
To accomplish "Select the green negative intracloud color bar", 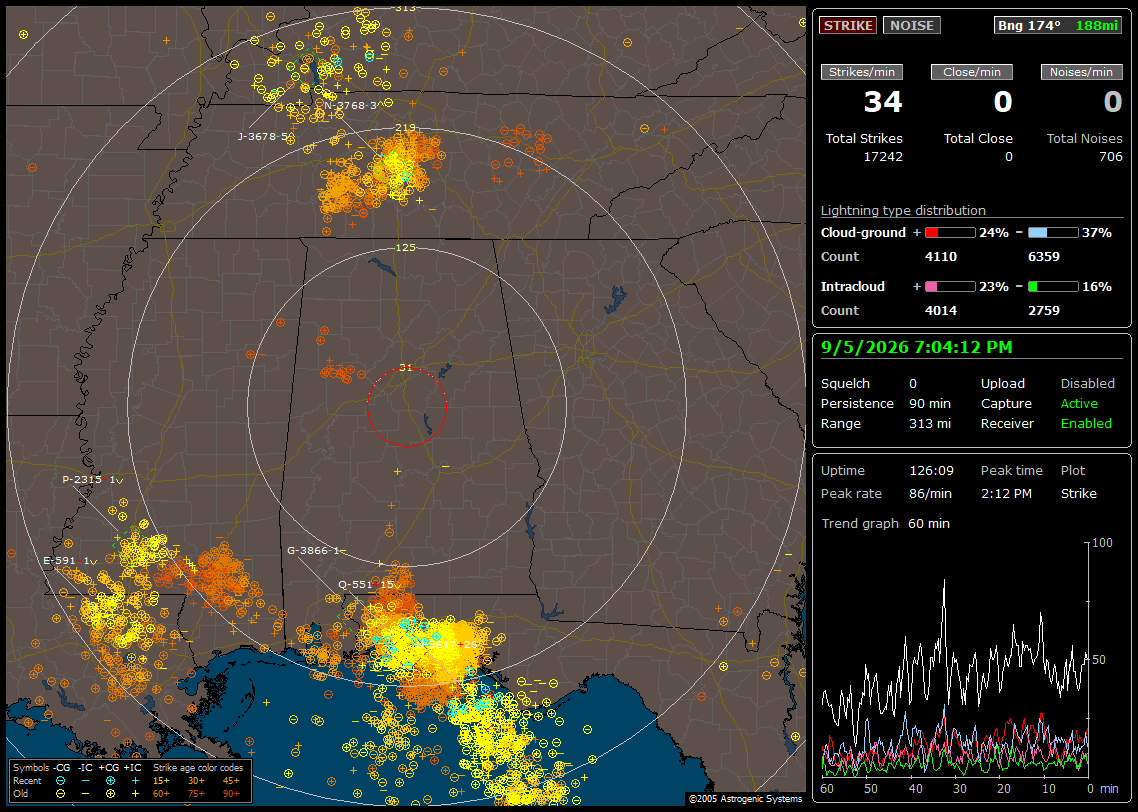I will [x=1052, y=287].
